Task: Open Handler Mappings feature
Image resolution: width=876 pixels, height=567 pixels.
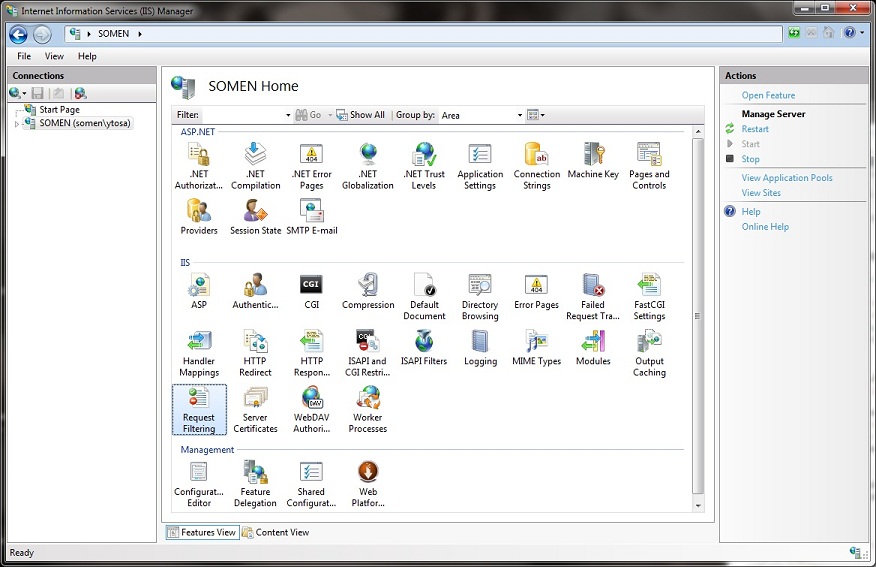Action: point(199,353)
